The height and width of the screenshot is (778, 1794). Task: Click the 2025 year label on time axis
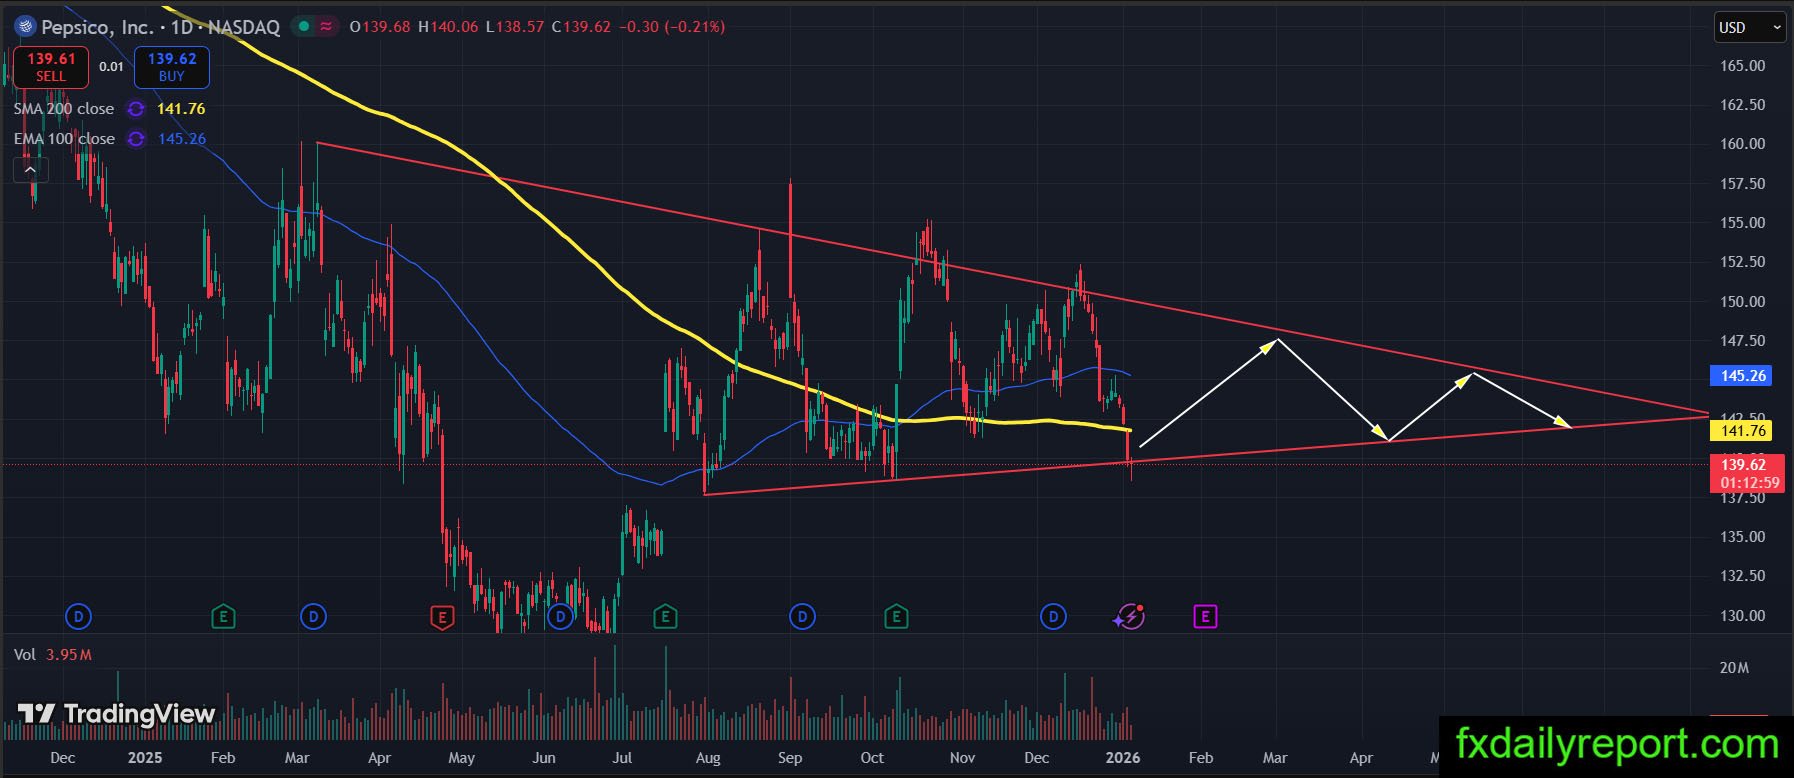[145, 758]
